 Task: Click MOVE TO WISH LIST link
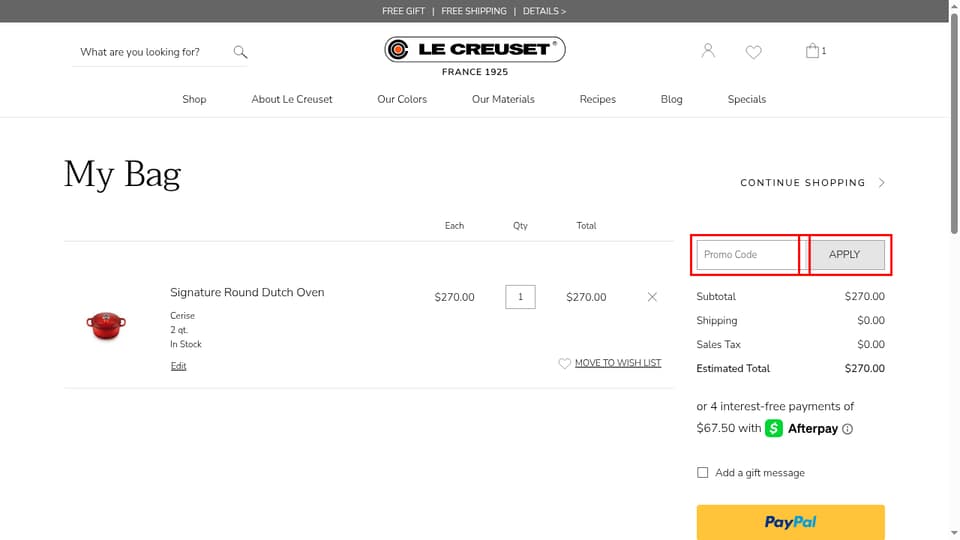618,363
